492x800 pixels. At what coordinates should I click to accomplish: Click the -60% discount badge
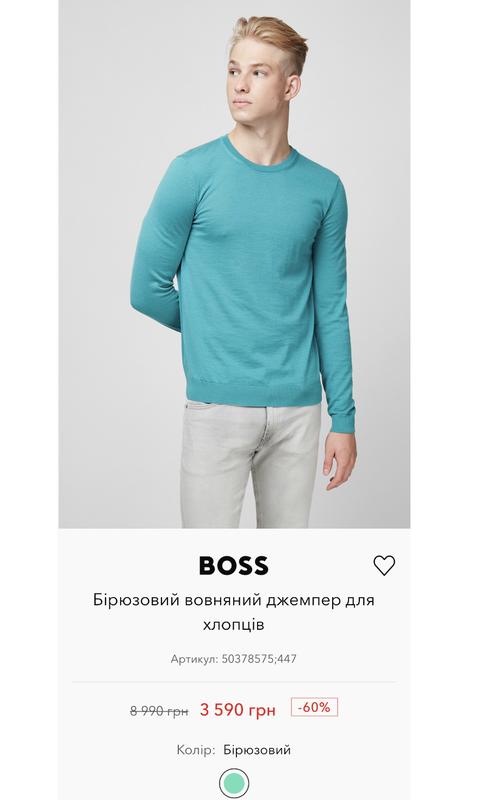coord(314,707)
